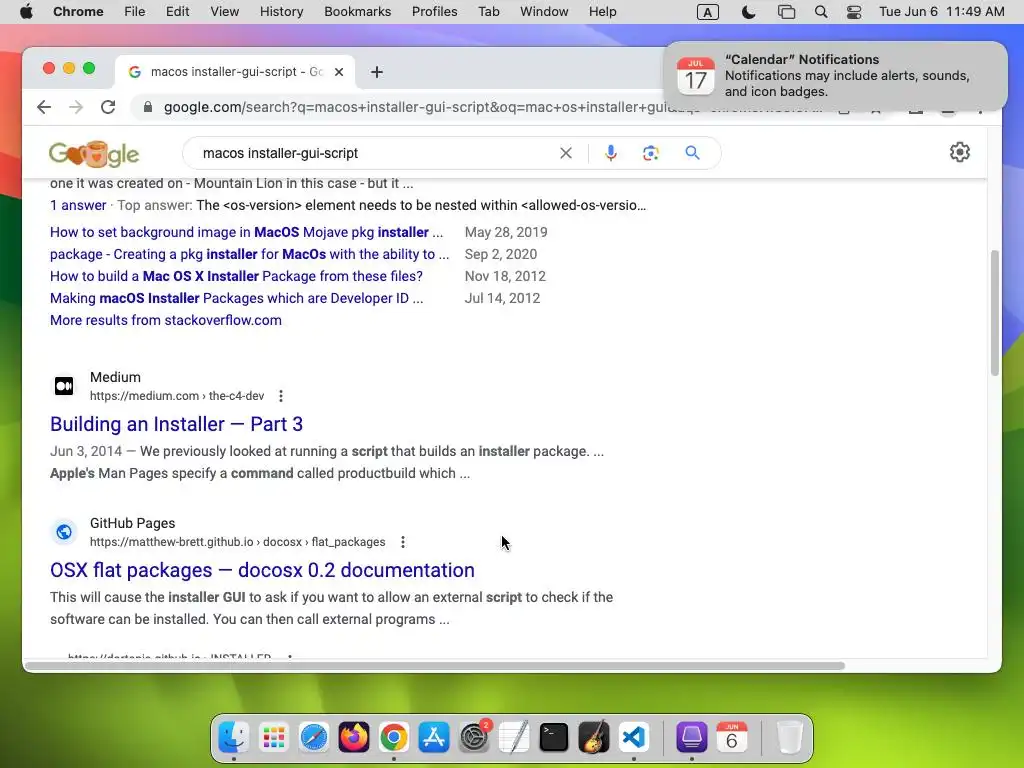The image size is (1024, 768).
Task: Open a new tab with the plus button
Action: 377,72
